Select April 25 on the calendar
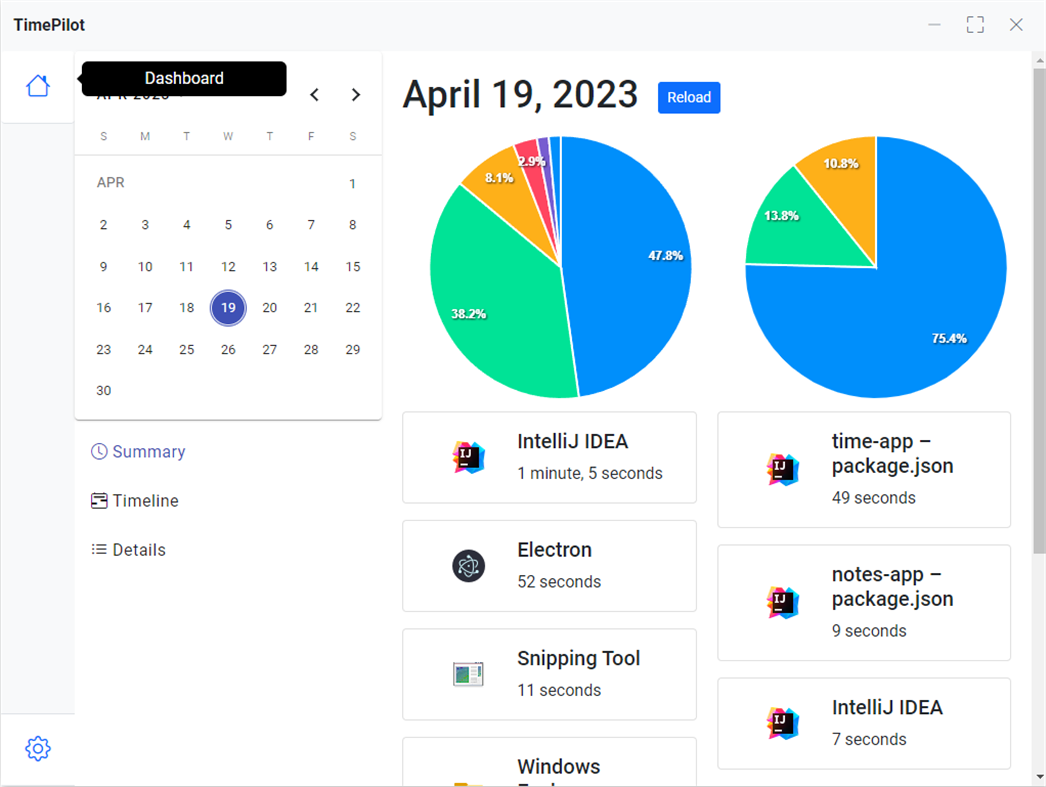This screenshot has height=787, width=1046. [186, 349]
